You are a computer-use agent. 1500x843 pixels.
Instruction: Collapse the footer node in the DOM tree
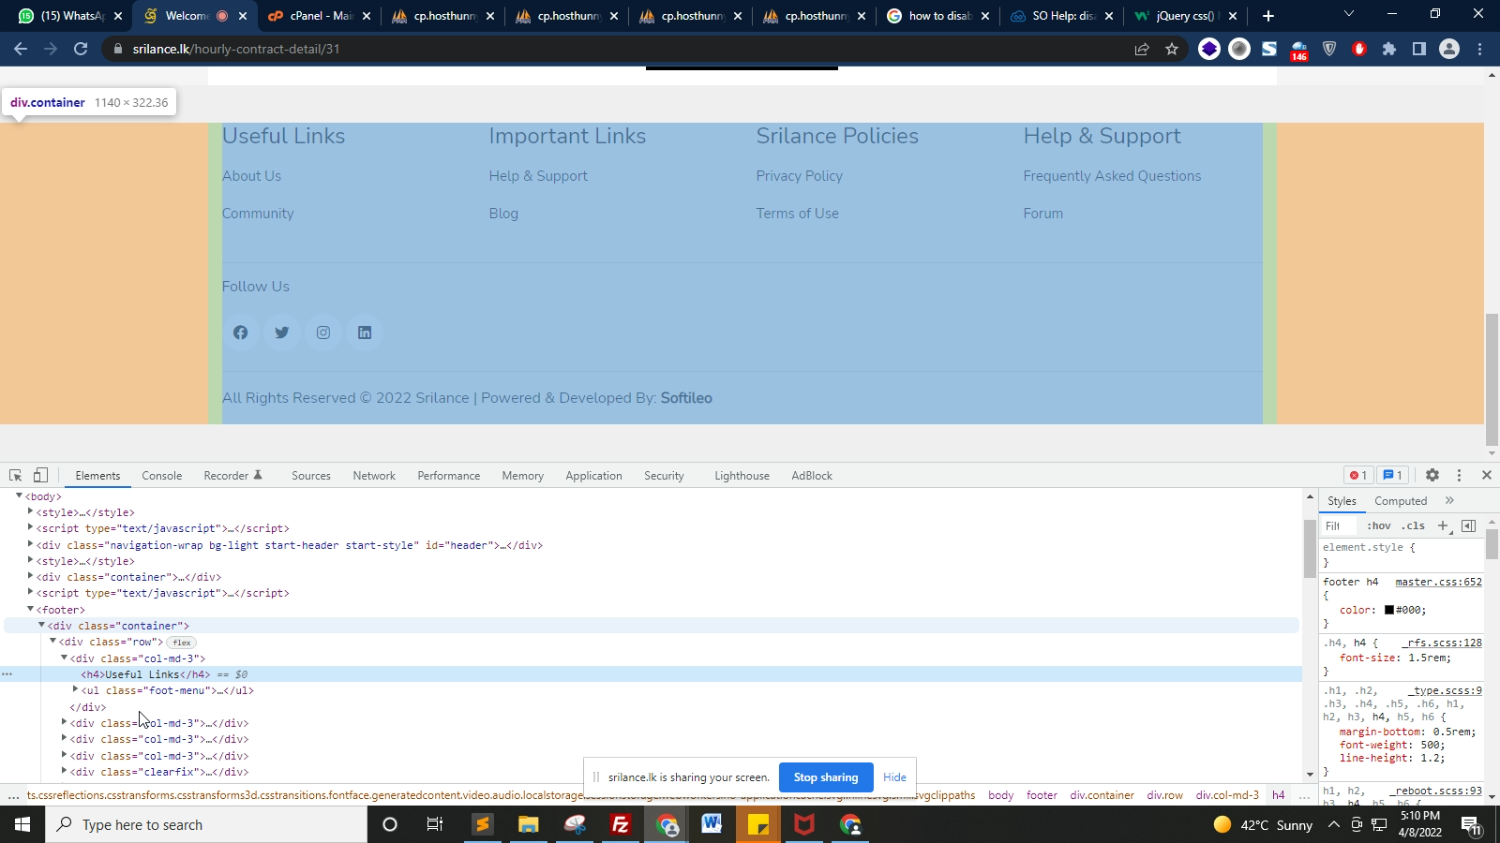(x=30, y=609)
